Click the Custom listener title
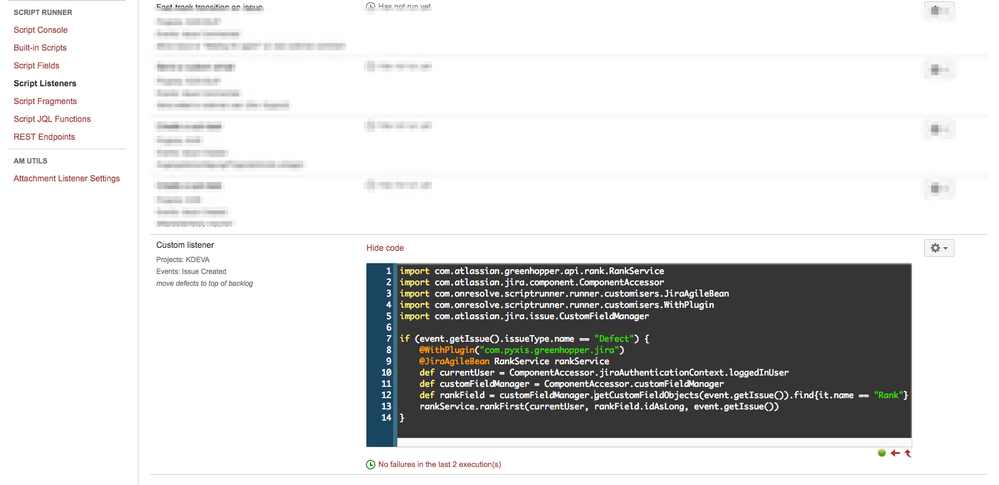The width and height of the screenshot is (999, 485). tap(185, 245)
